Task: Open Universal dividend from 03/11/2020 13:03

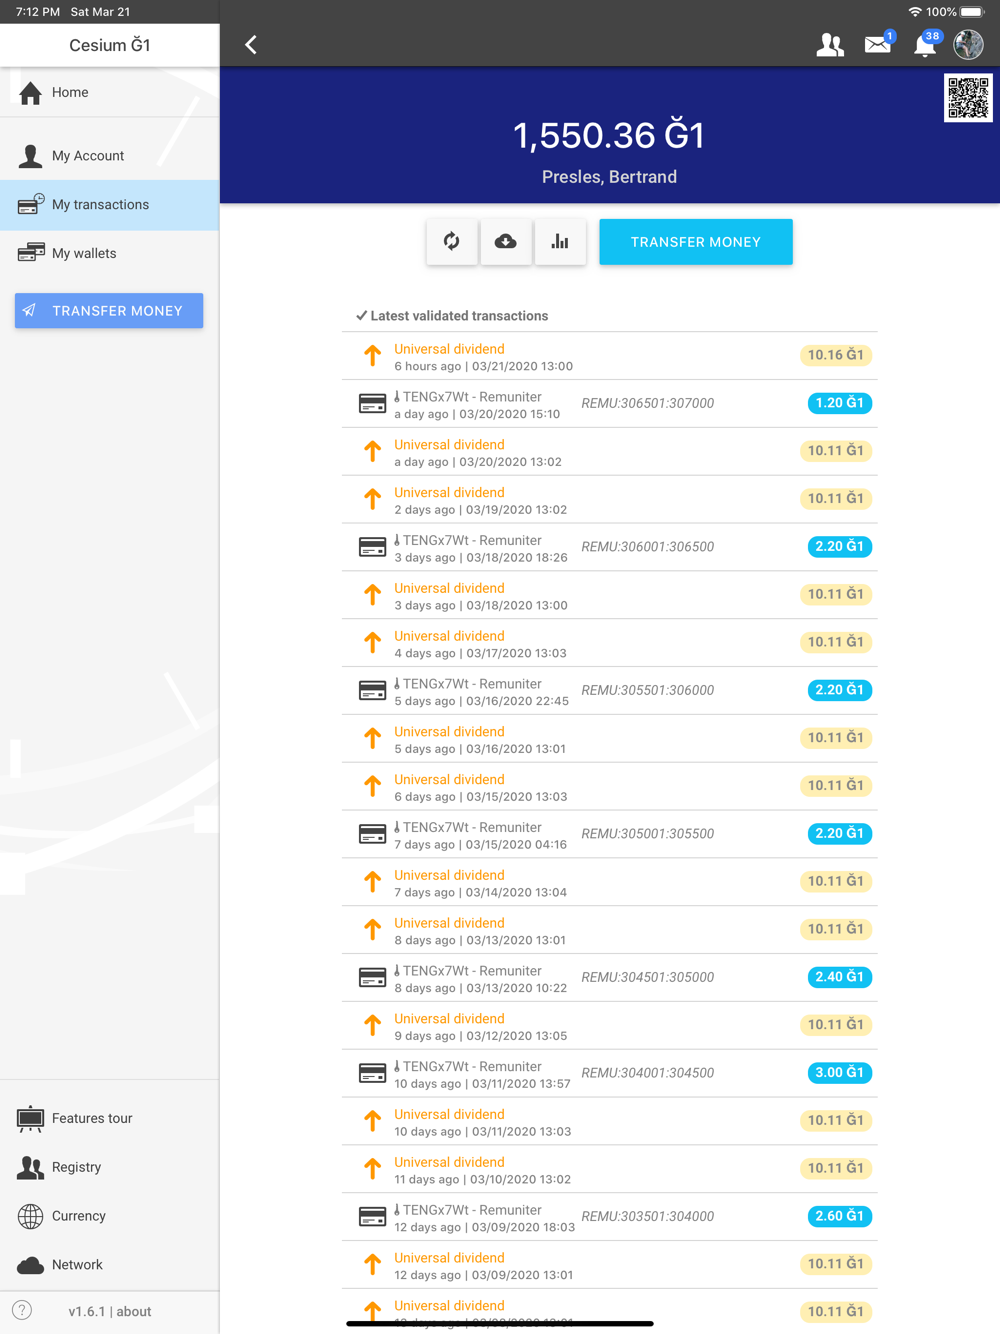Action: click(610, 1122)
